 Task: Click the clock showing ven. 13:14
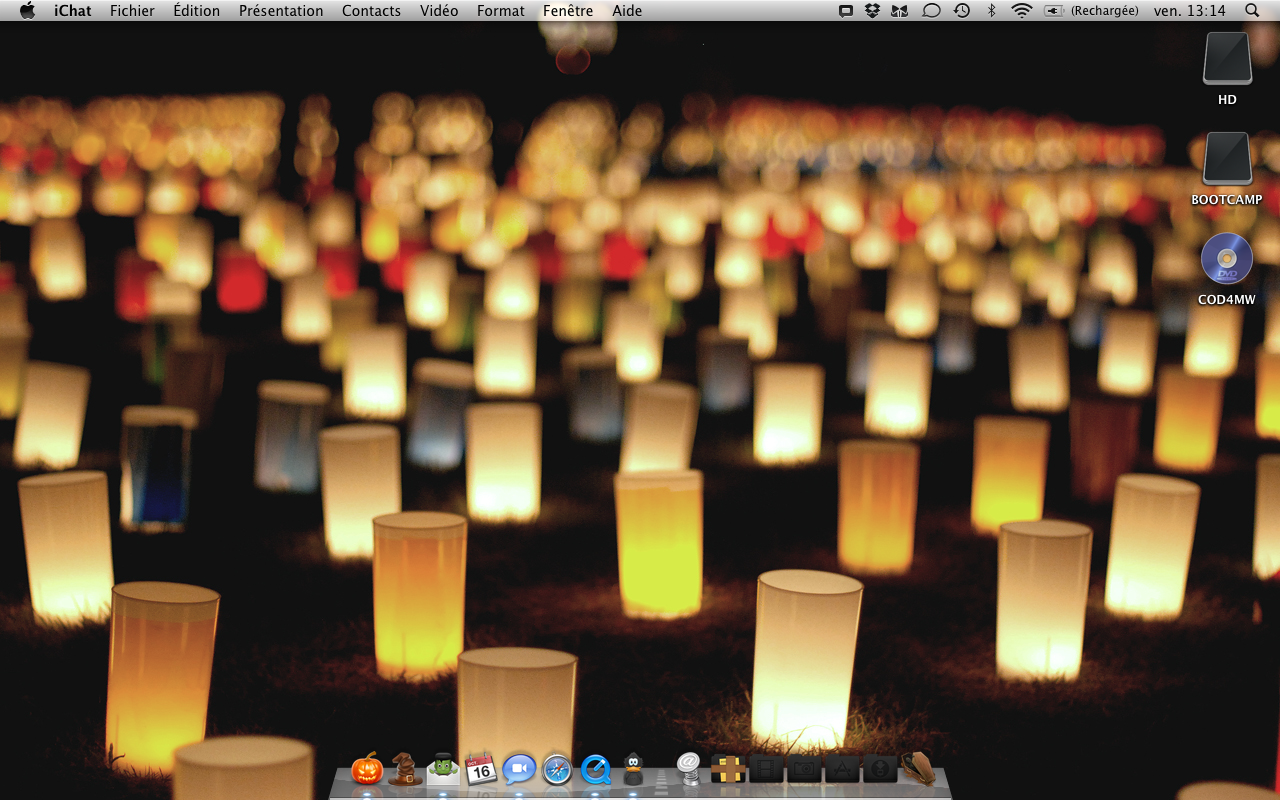(x=1189, y=11)
